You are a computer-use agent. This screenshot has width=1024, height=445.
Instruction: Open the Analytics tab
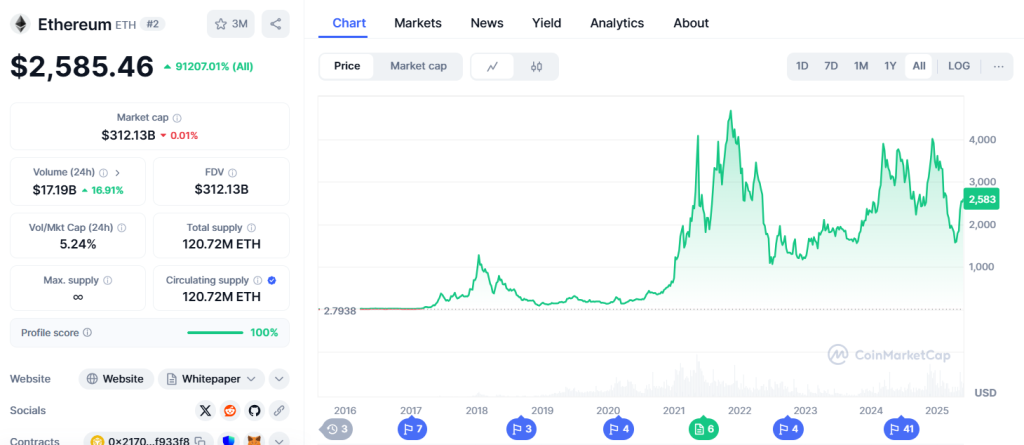coord(618,23)
